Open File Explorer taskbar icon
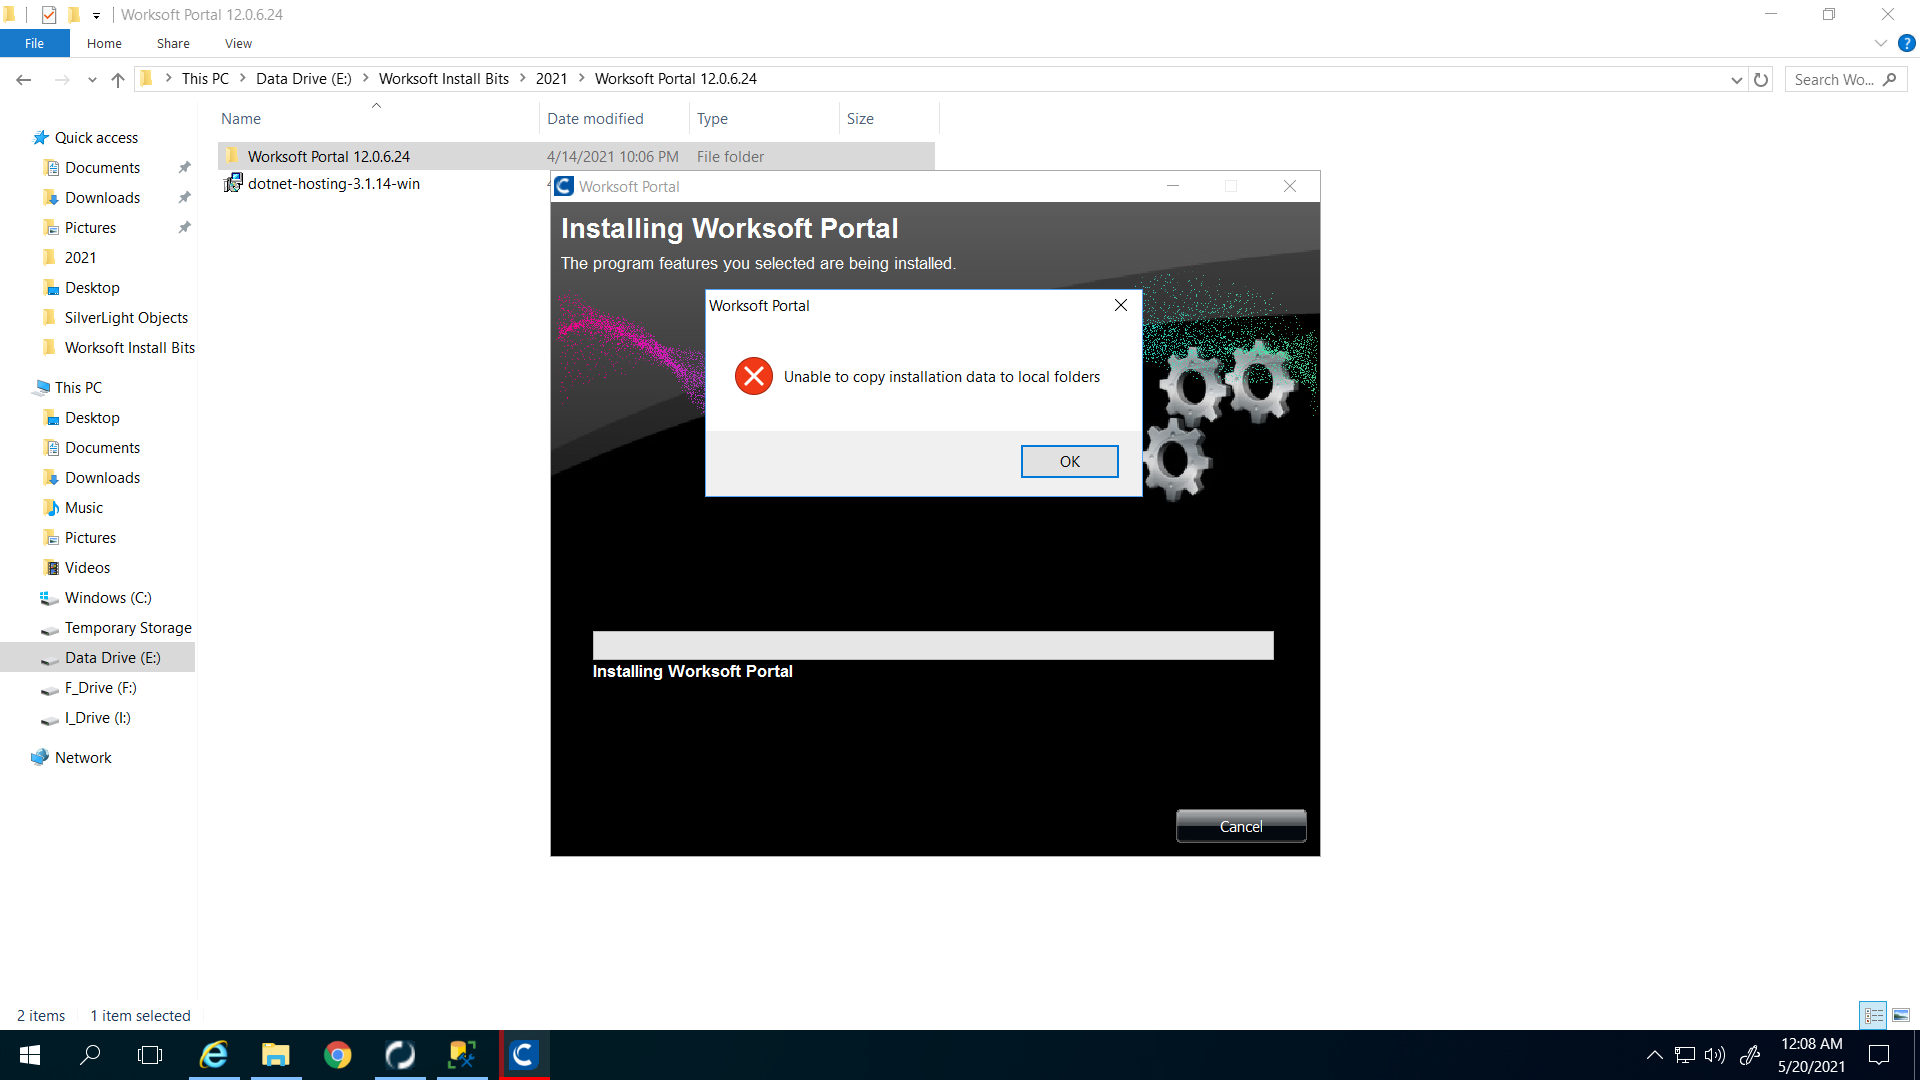The image size is (1920, 1080). [x=276, y=1055]
